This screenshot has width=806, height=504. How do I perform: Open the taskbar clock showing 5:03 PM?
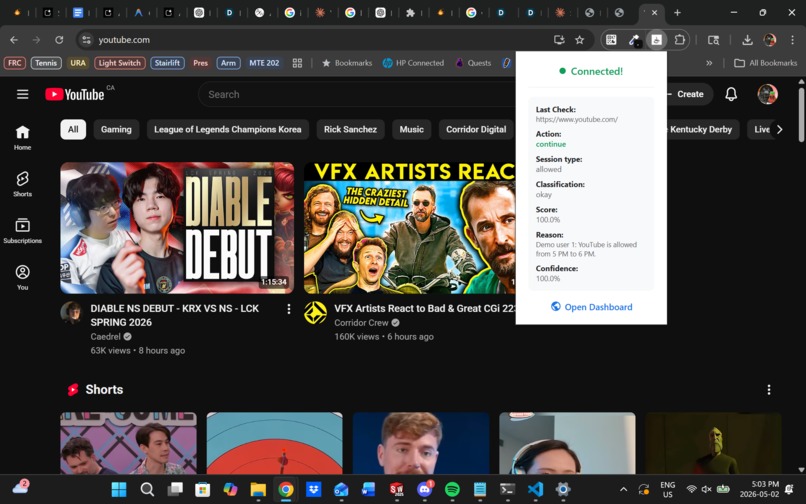click(761, 489)
